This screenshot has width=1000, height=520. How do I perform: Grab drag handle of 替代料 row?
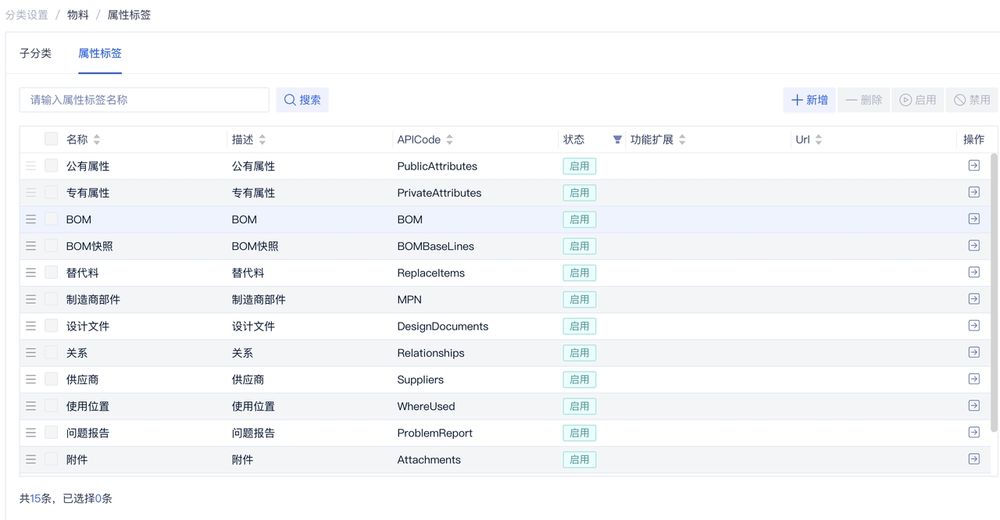tap(31, 272)
